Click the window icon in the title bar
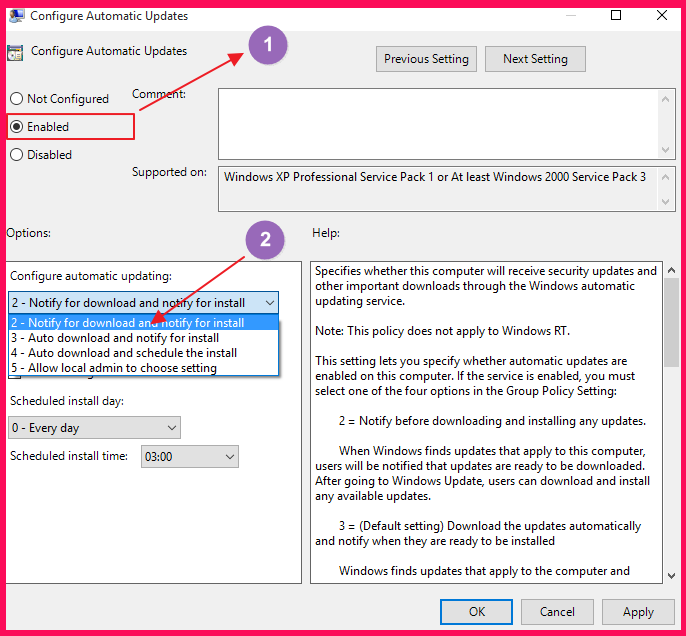The height and width of the screenshot is (636, 686). click(x=15, y=16)
